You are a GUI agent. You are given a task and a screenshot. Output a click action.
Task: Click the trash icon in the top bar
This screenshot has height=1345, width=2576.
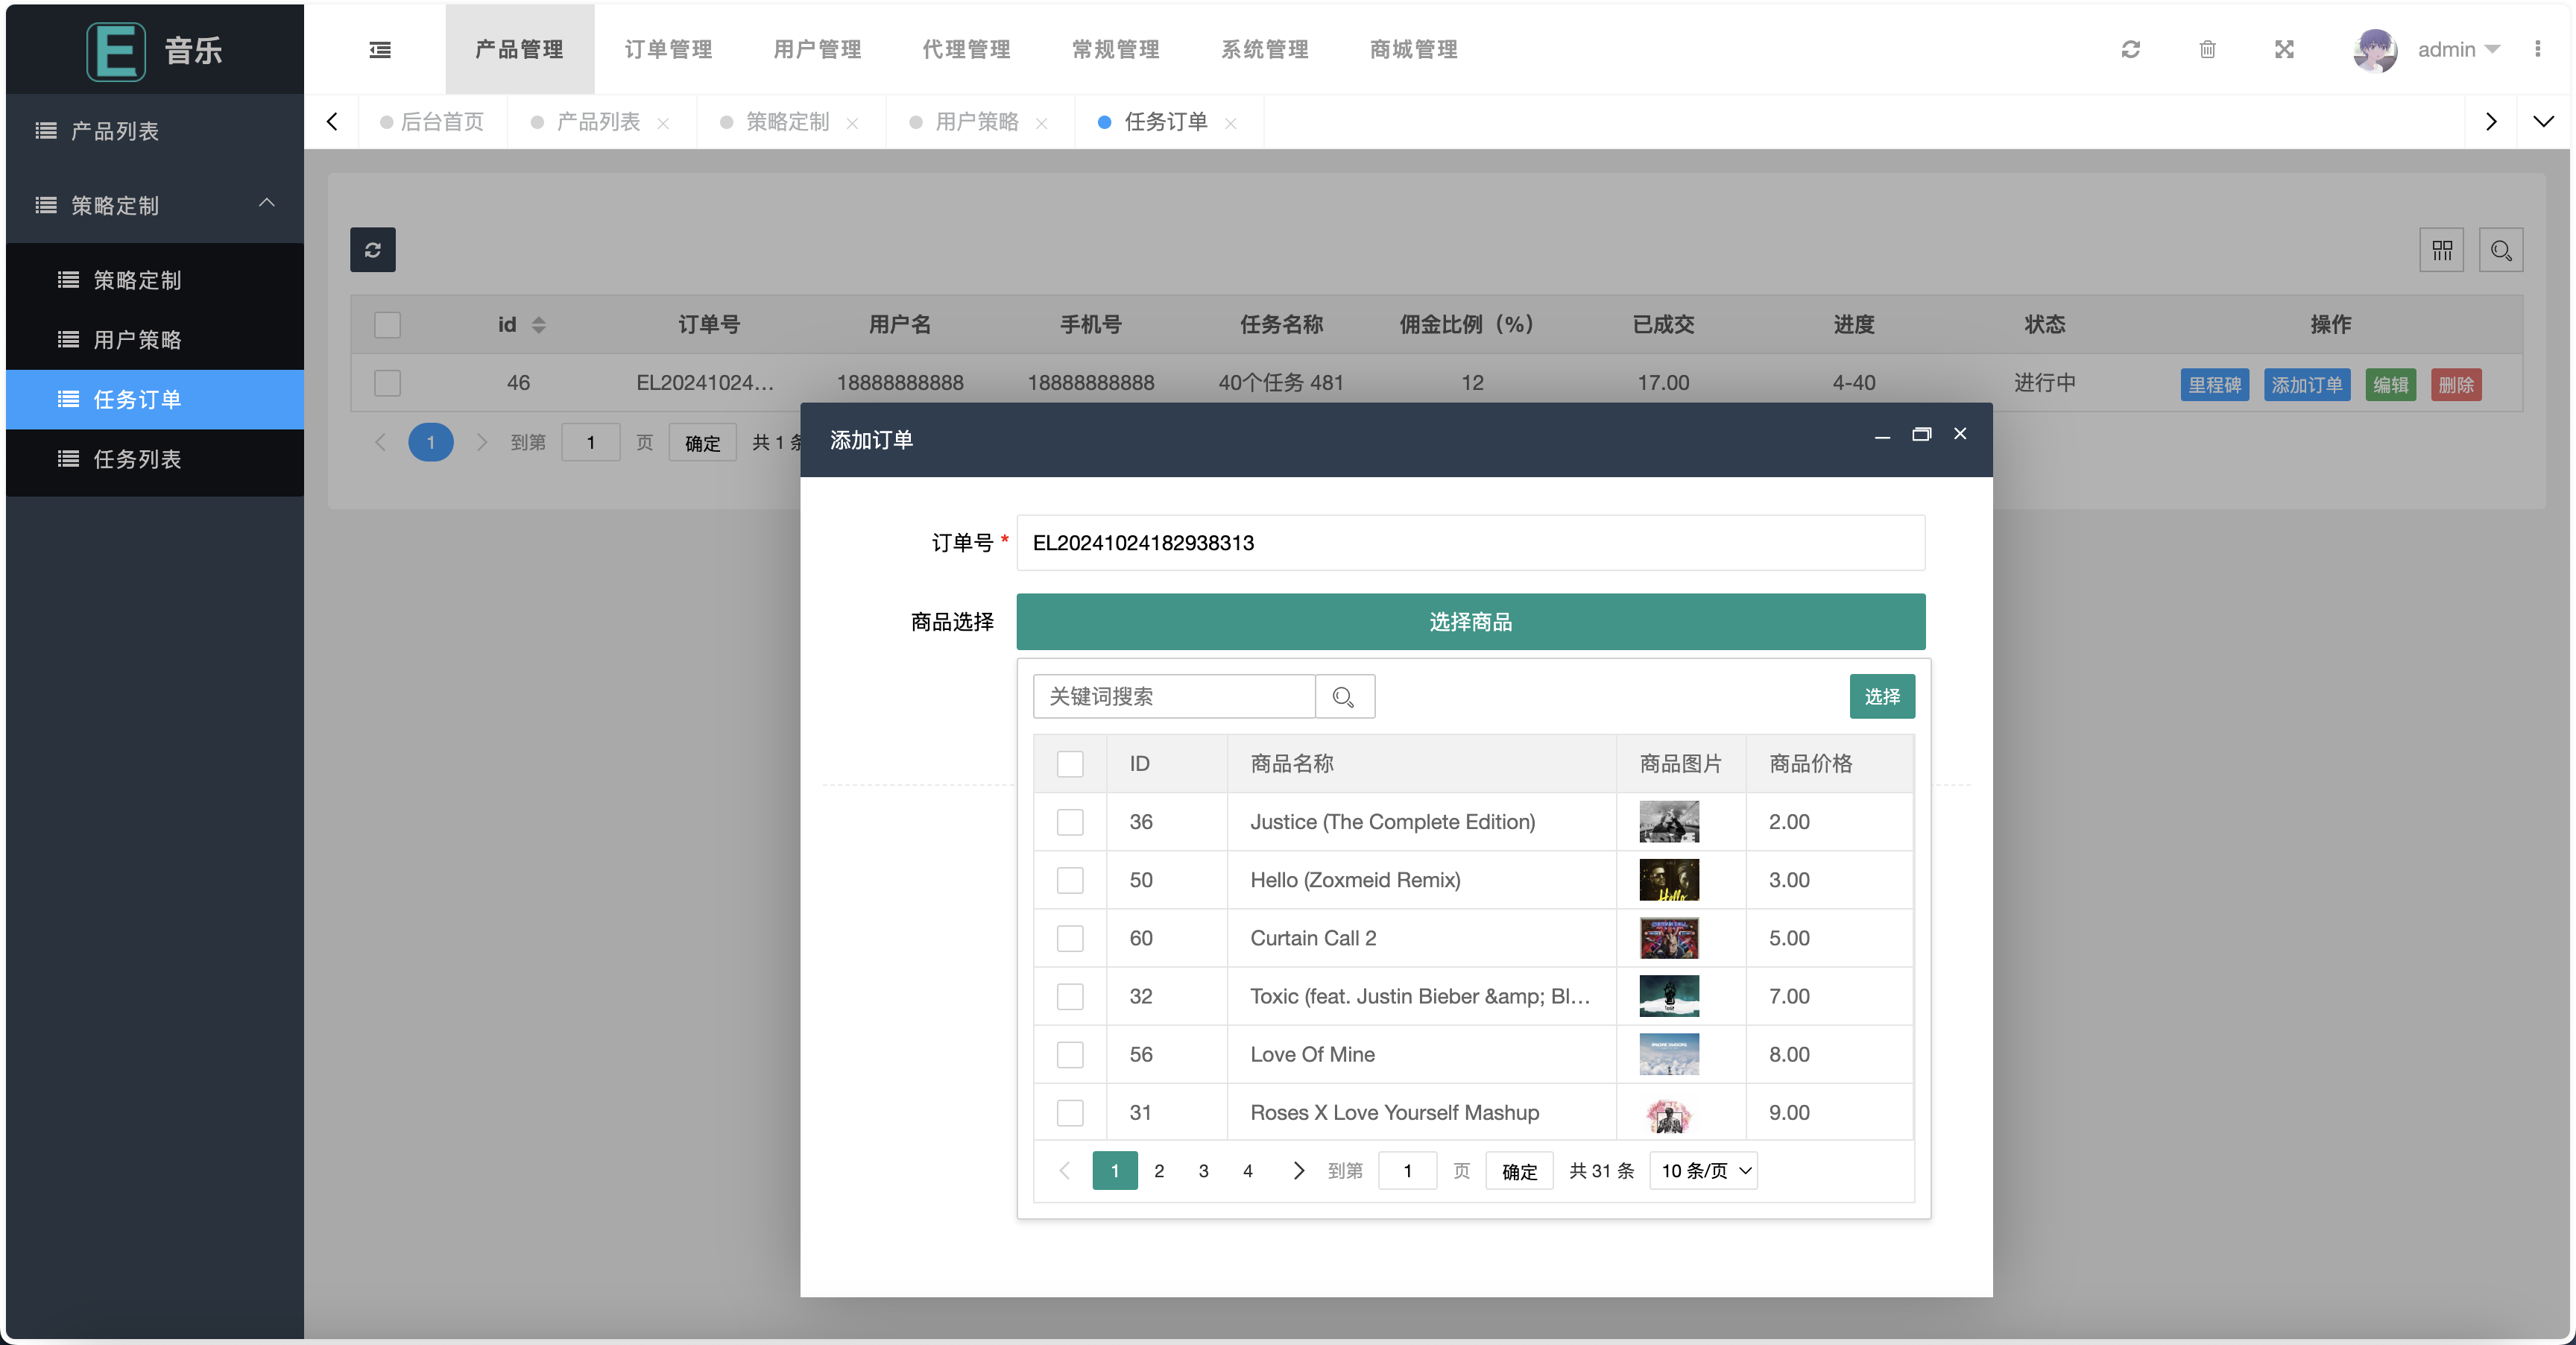coord(2208,49)
